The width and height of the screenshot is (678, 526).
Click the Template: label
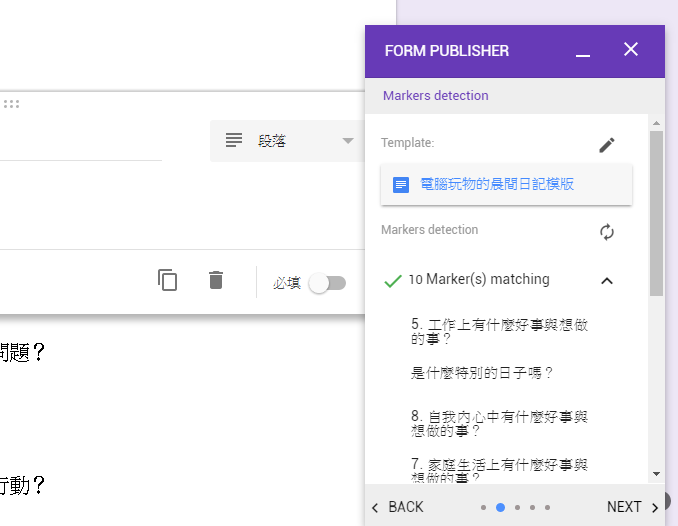[x=407, y=143]
